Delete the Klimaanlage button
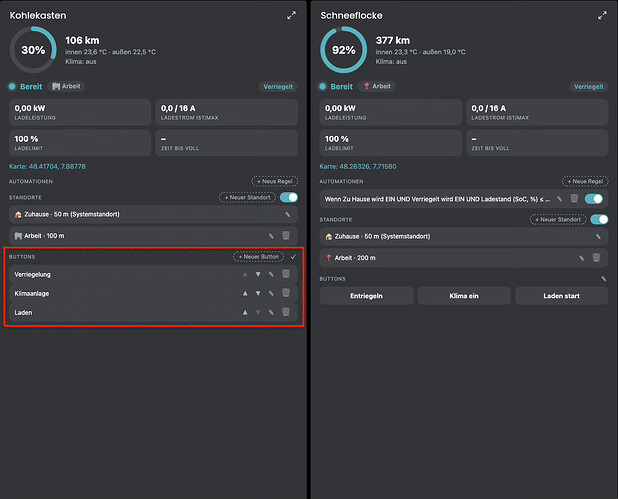 [286, 292]
